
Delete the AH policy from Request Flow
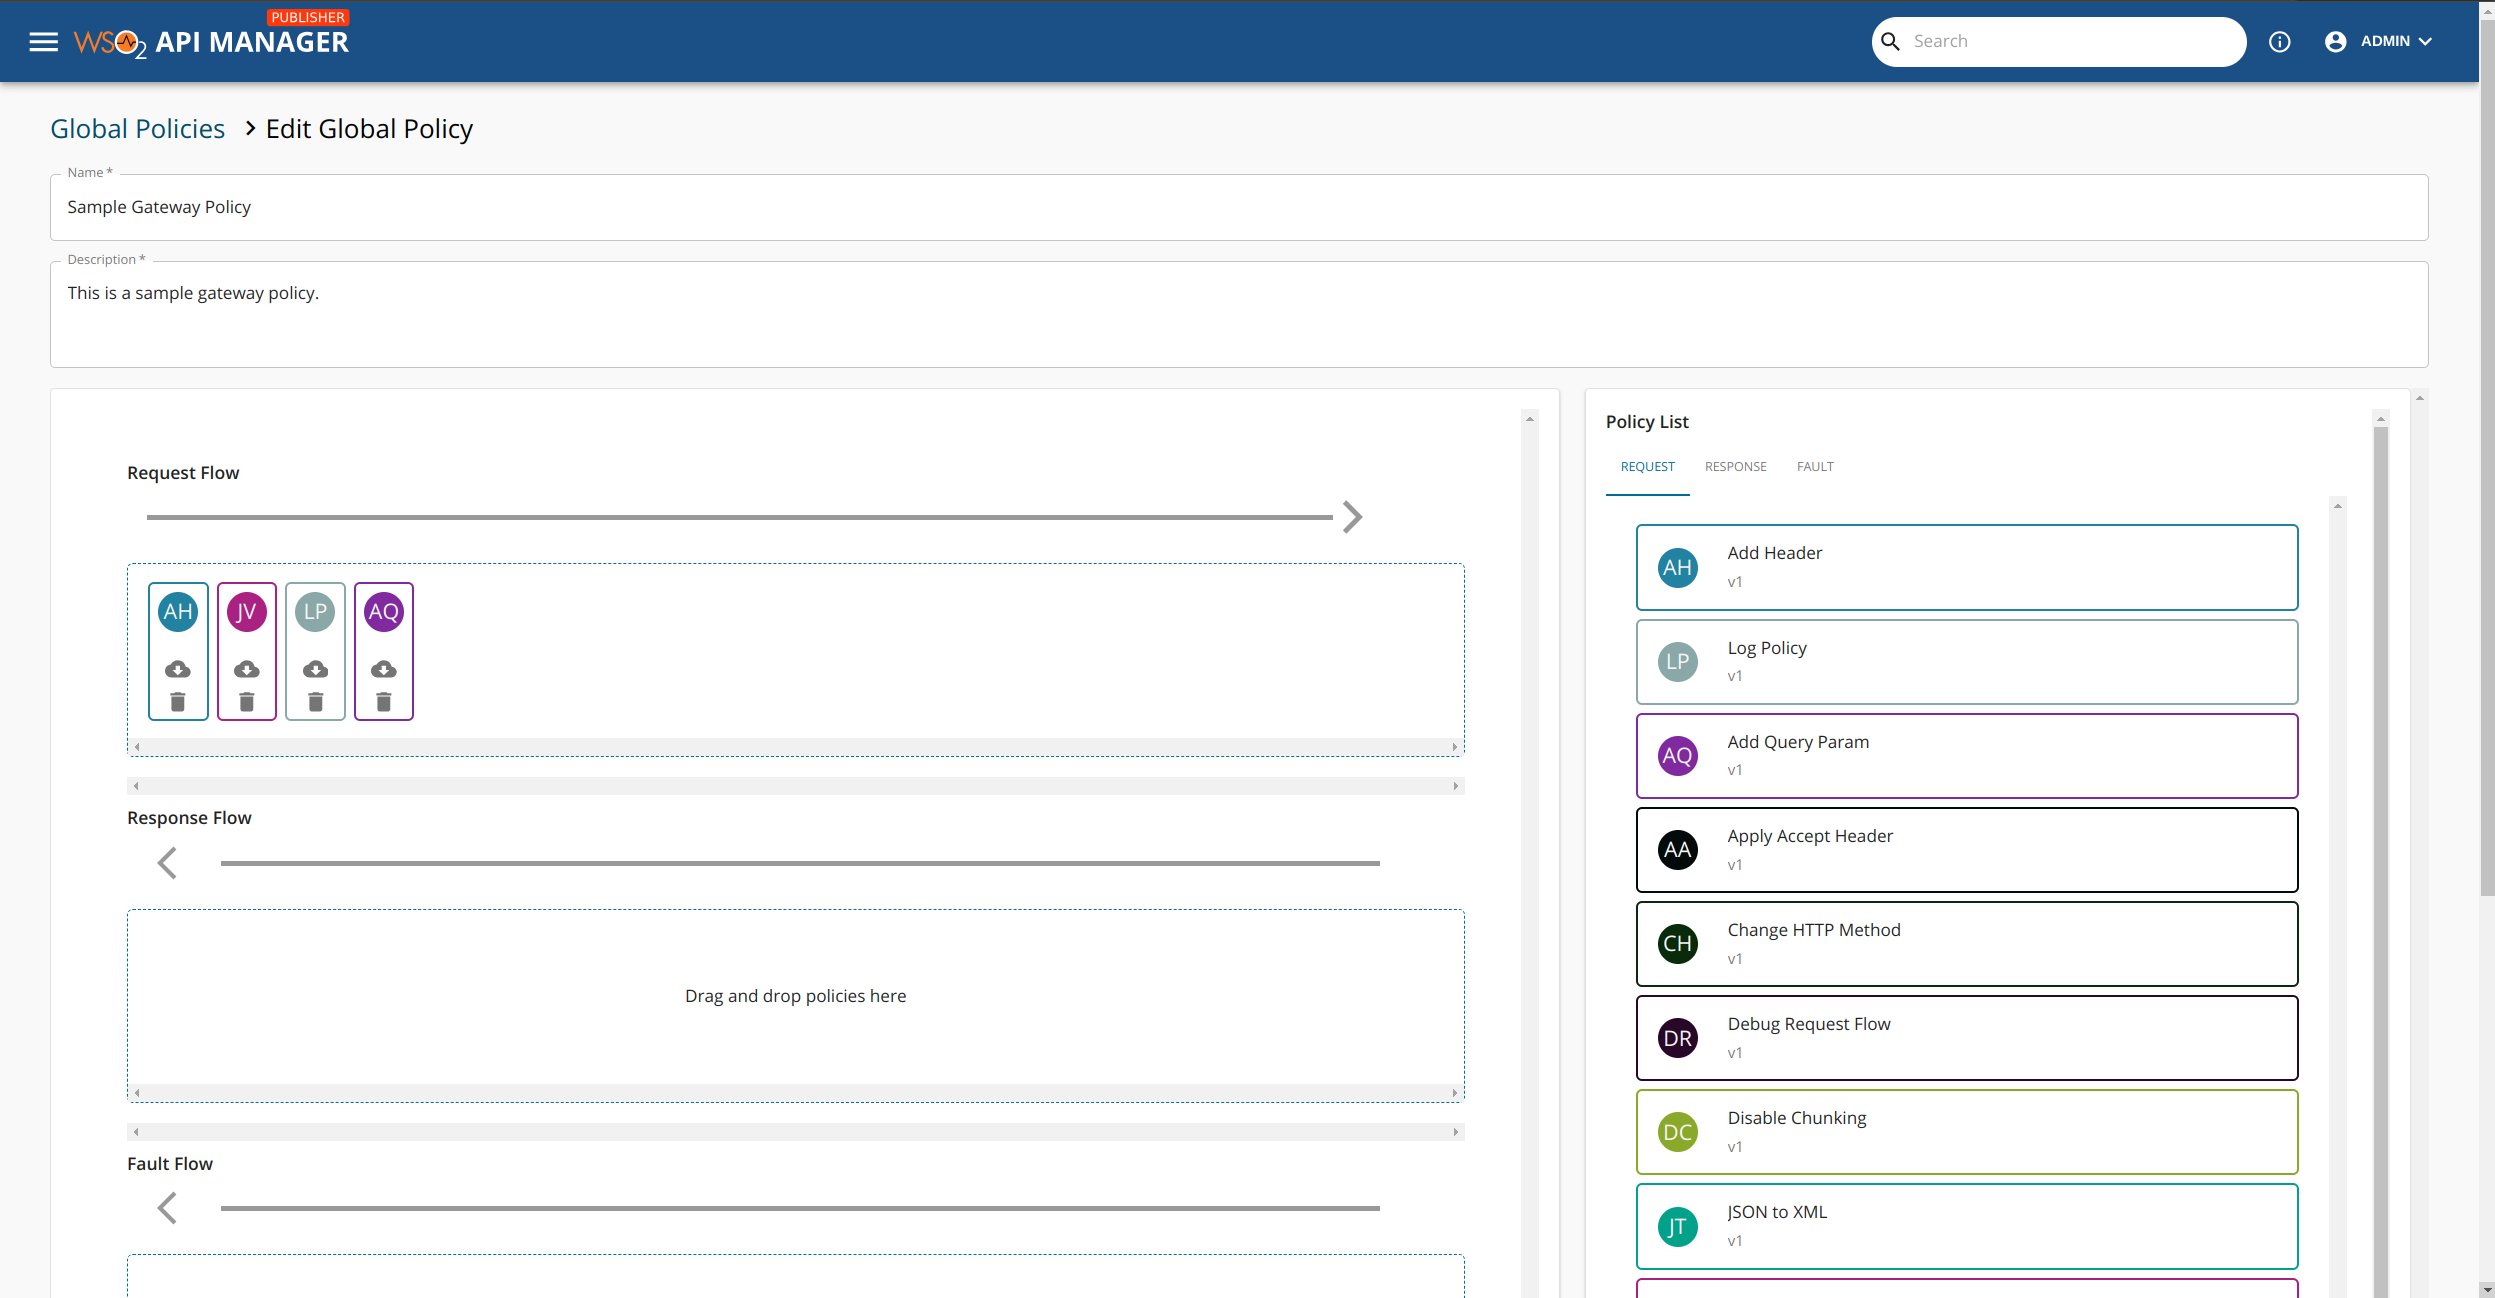[178, 702]
